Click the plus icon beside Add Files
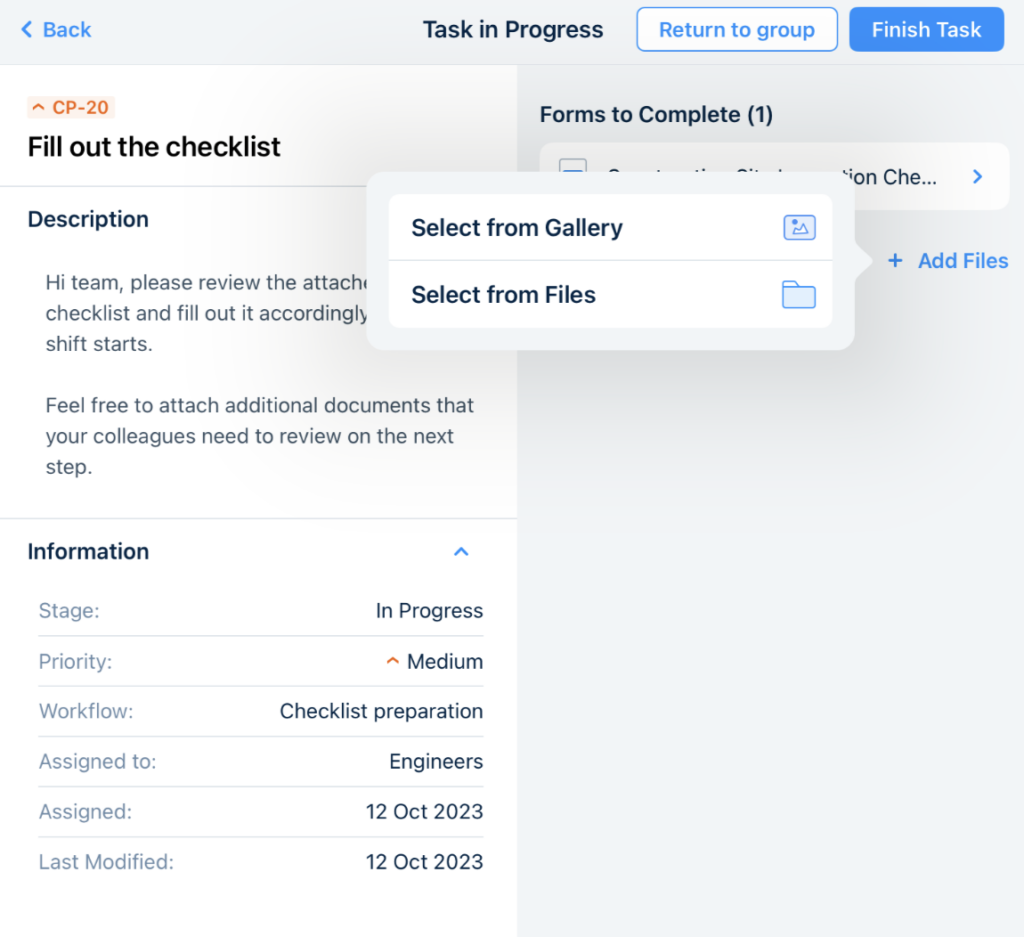Screen dimensions: 1024x937 (896, 261)
